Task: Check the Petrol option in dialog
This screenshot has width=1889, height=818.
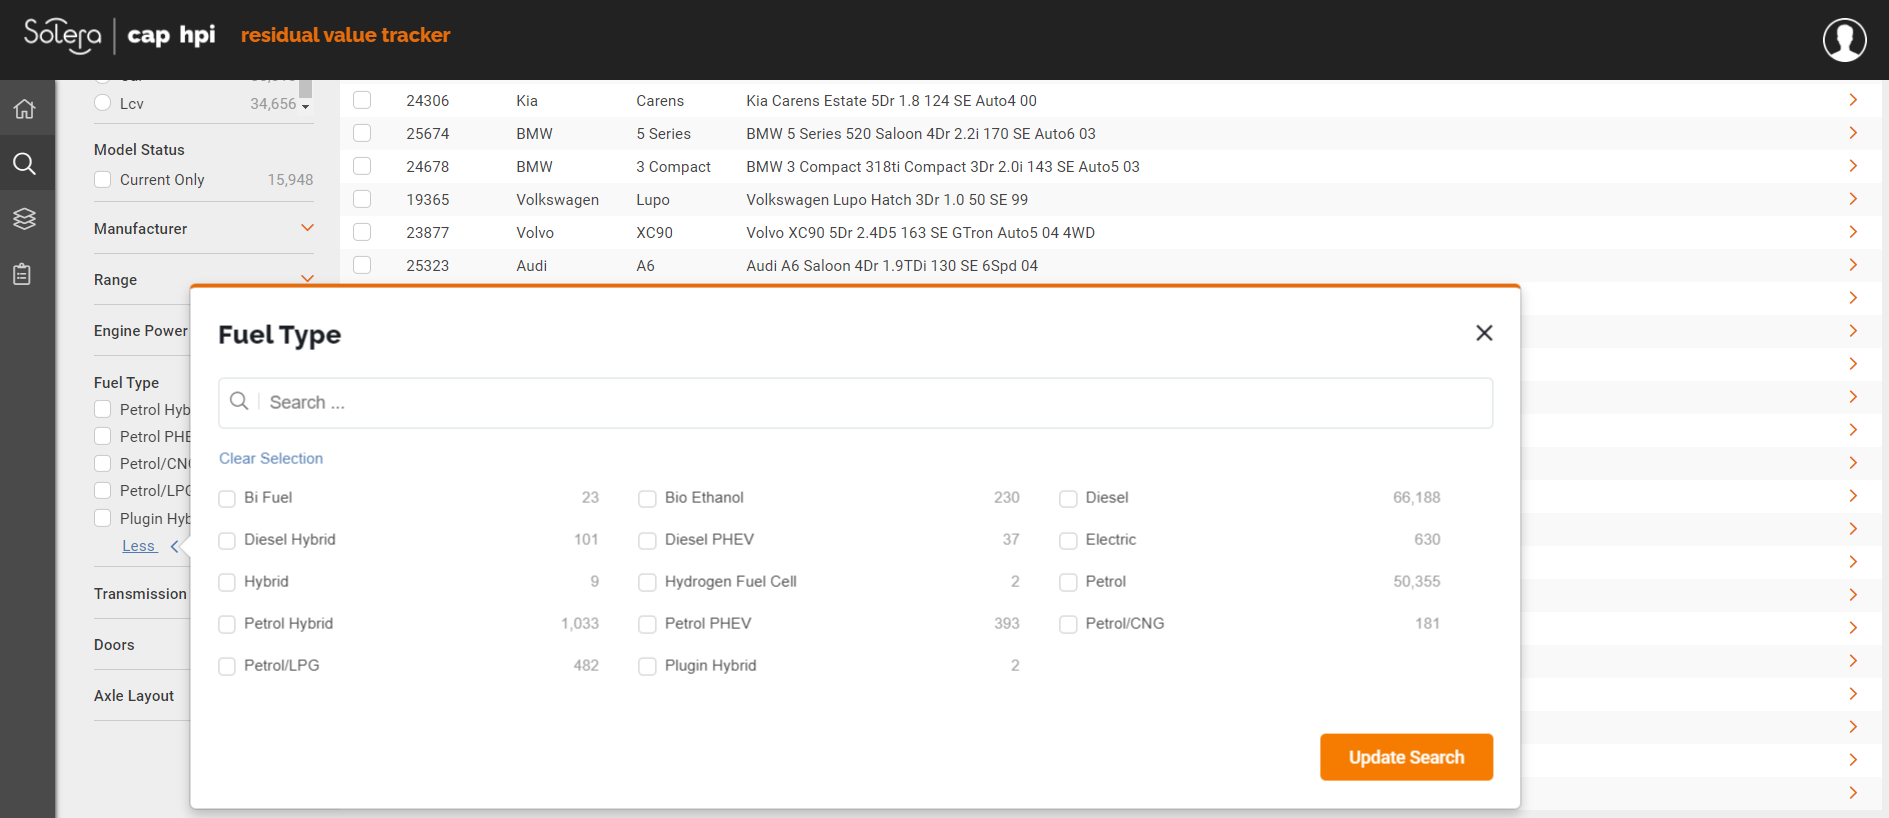Action: [1068, 582]
